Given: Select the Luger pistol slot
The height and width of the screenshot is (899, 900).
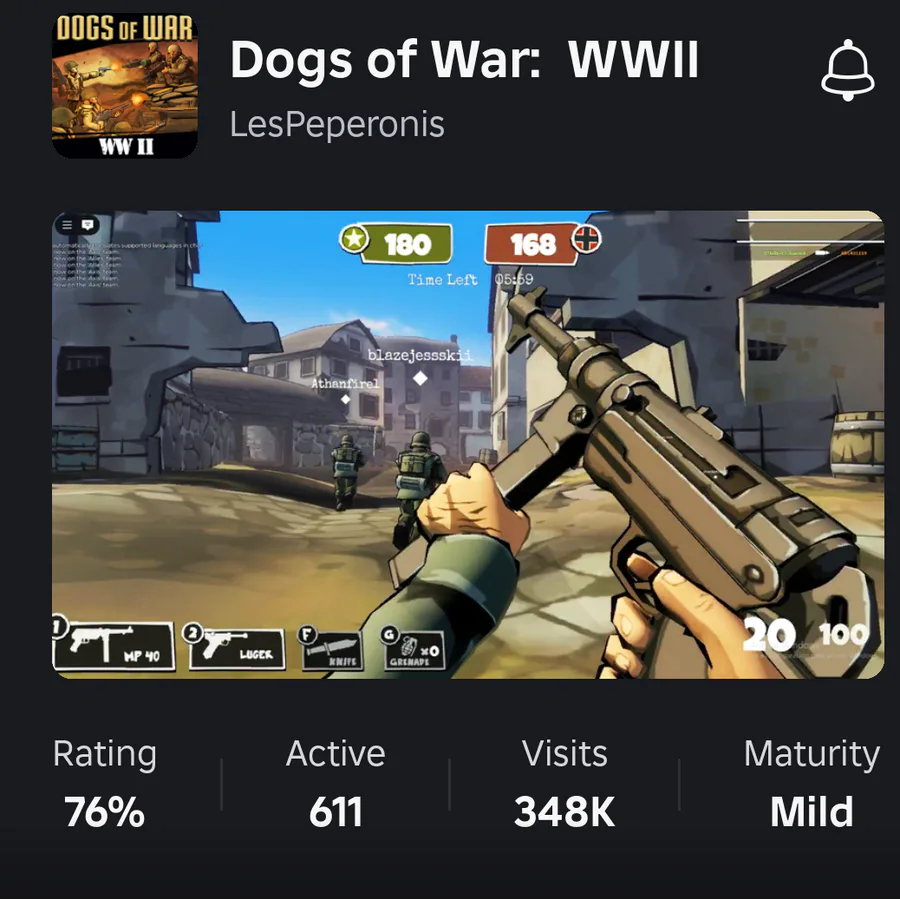Looking at the screenshot, I should [x=235, y=648].
